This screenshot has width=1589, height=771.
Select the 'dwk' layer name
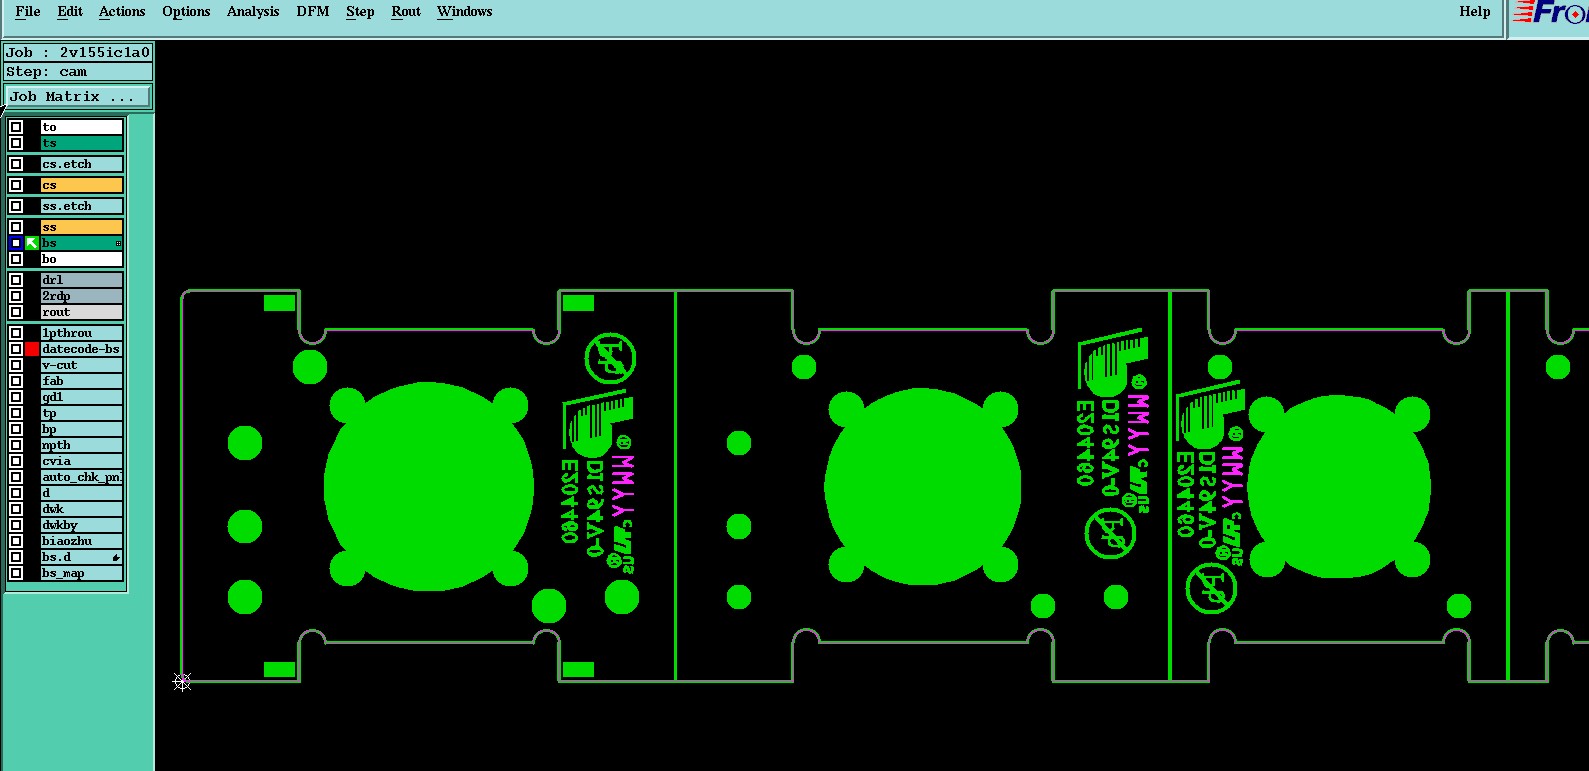pyautogui.click(x=82, y=509)
